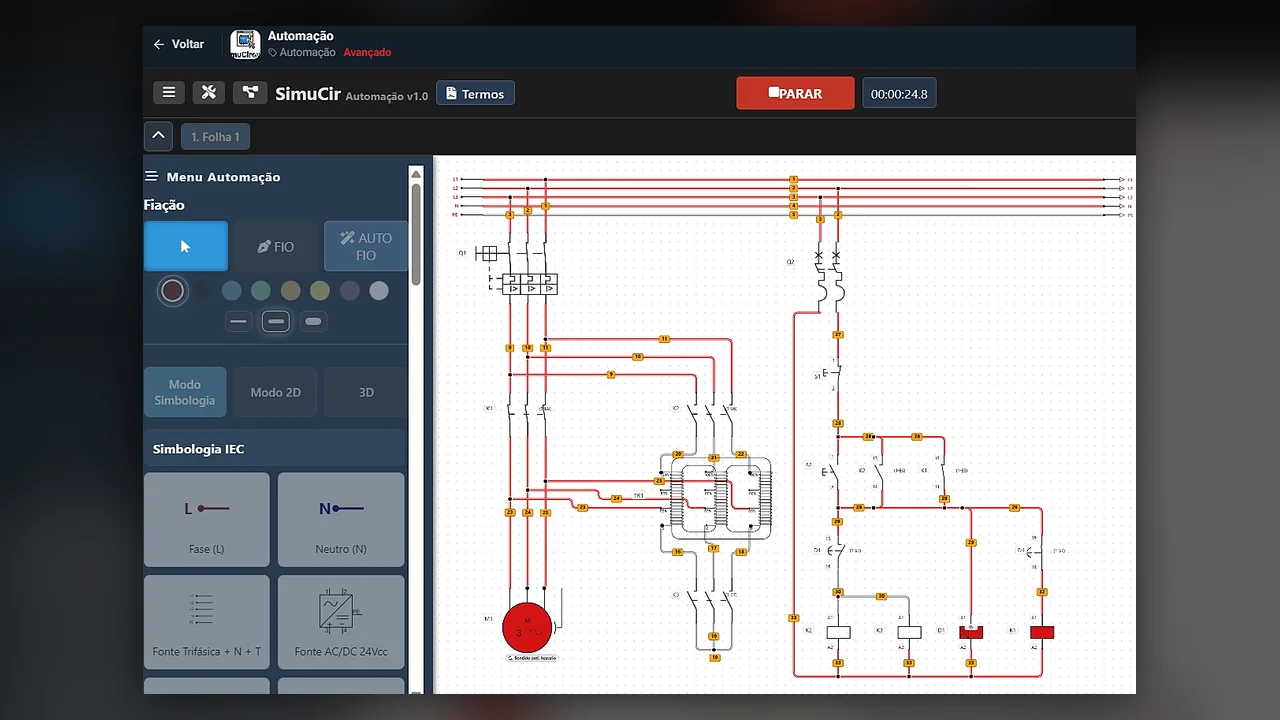Select the energized K1 coil
Screen dimensions: 1280x720
(1042, 632)
